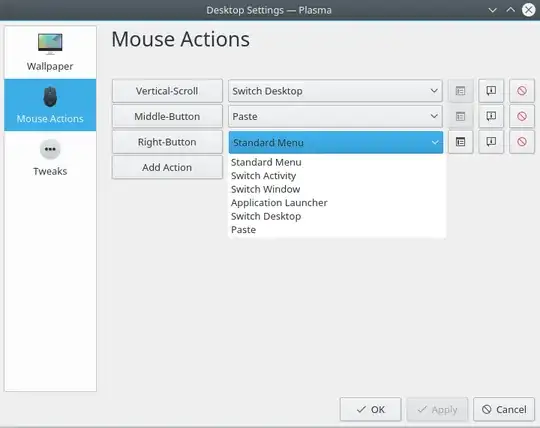540x428 pixels.
Task: Choose Application Launcher from the open list
Action: click(x=337, y=202)
